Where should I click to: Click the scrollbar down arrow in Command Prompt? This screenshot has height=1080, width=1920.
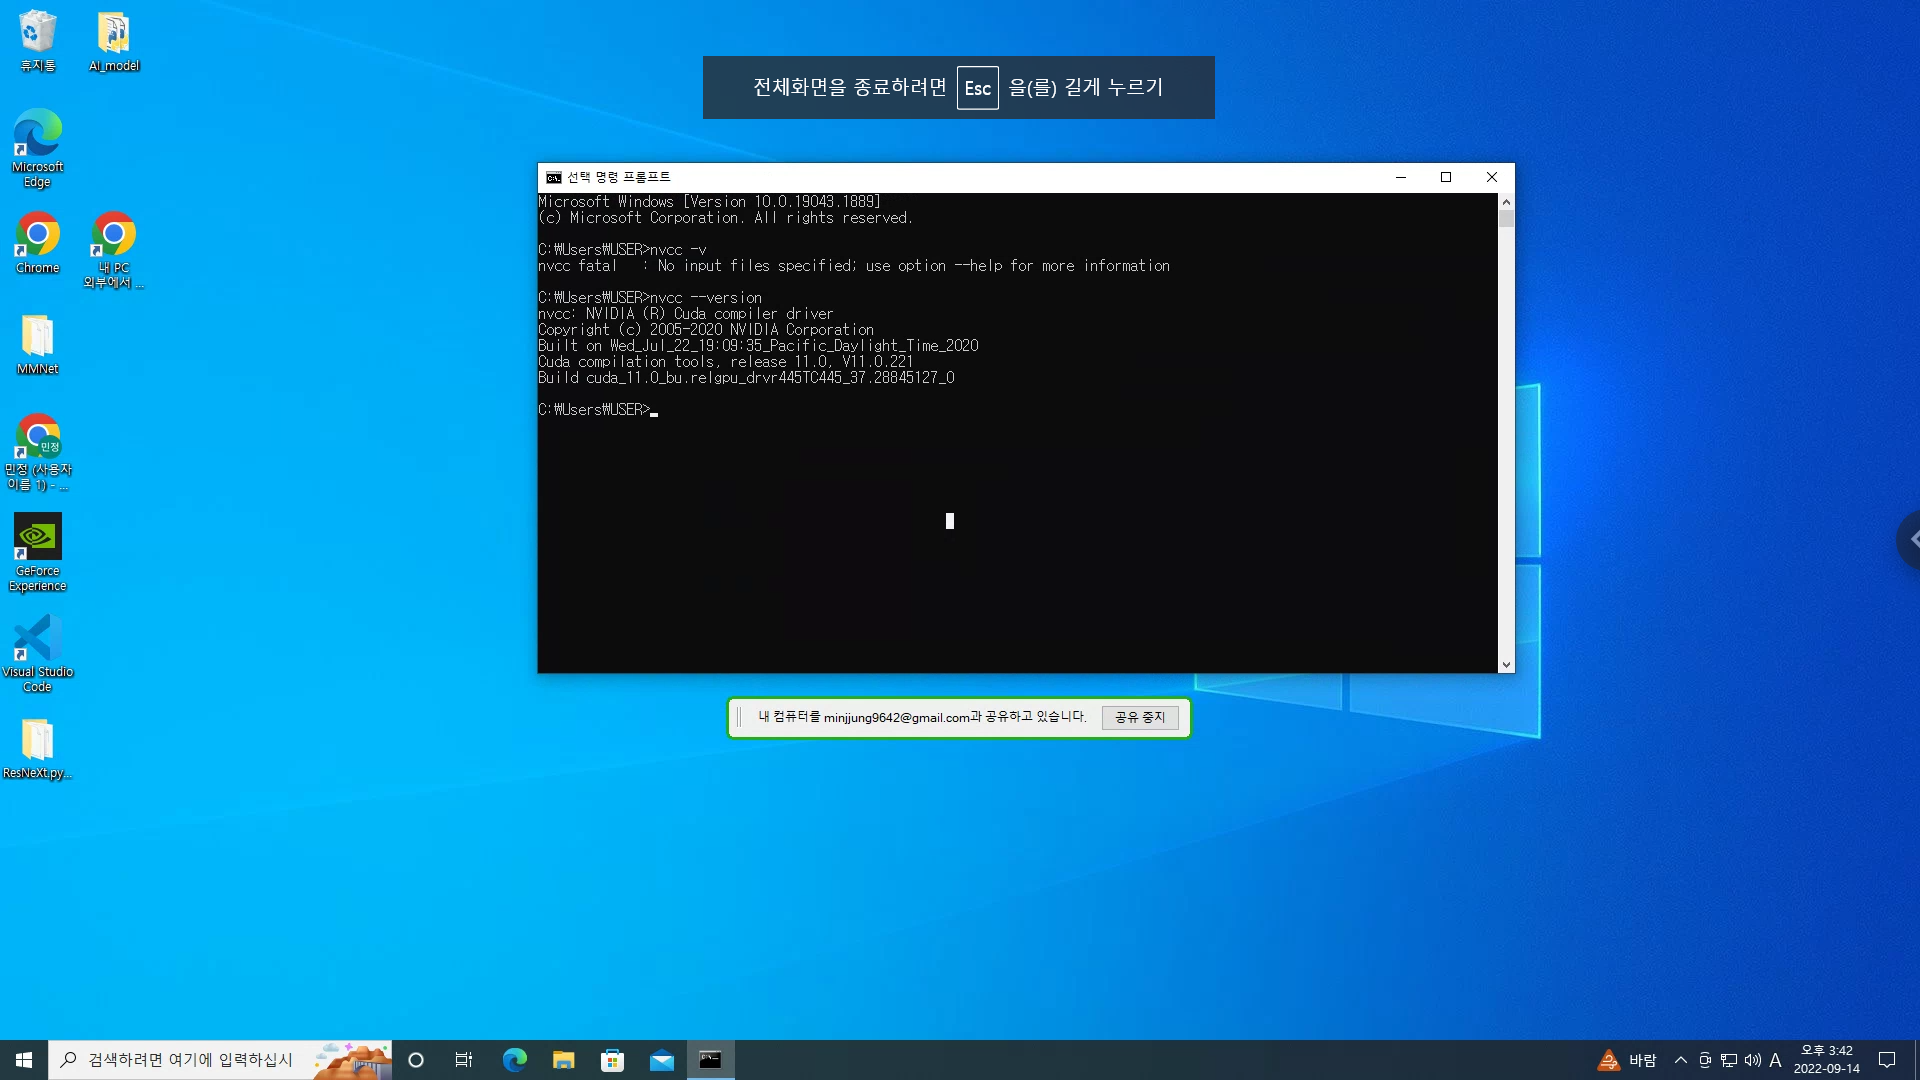pyautogui.click(x=1506, y=665)
